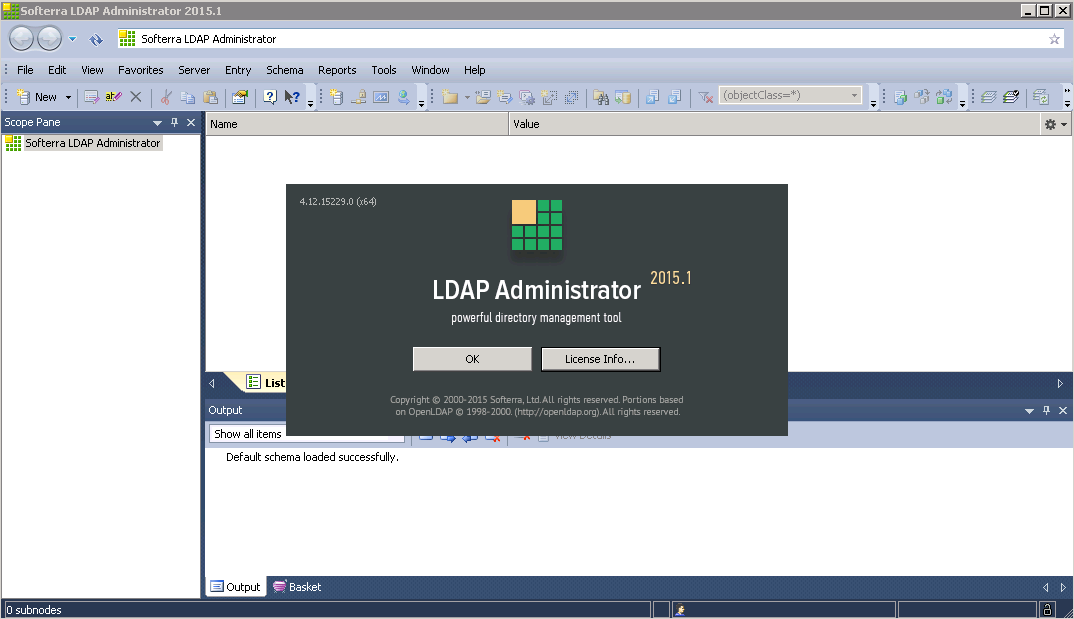
Task: Open the Server menu
Action: click(194, 70)
